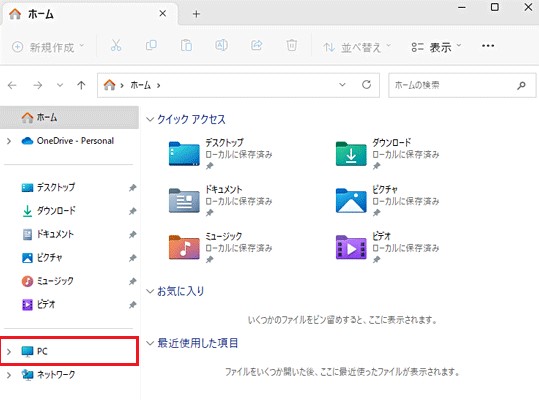539x400 pixels.
Task: Click the pin icon beside sidebar ミュージック
Action: (x=132, y=281)
